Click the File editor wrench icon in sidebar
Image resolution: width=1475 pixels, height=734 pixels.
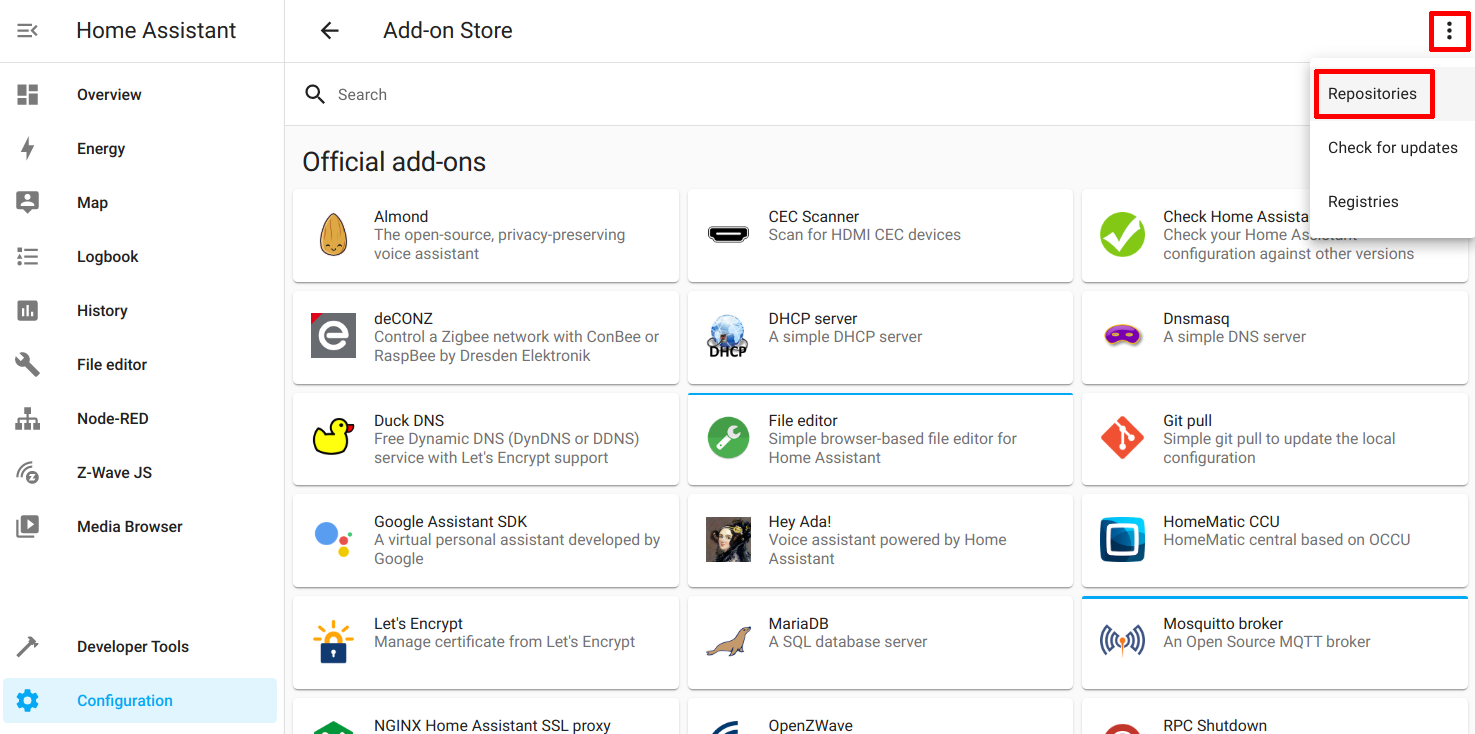pos(28,364)
